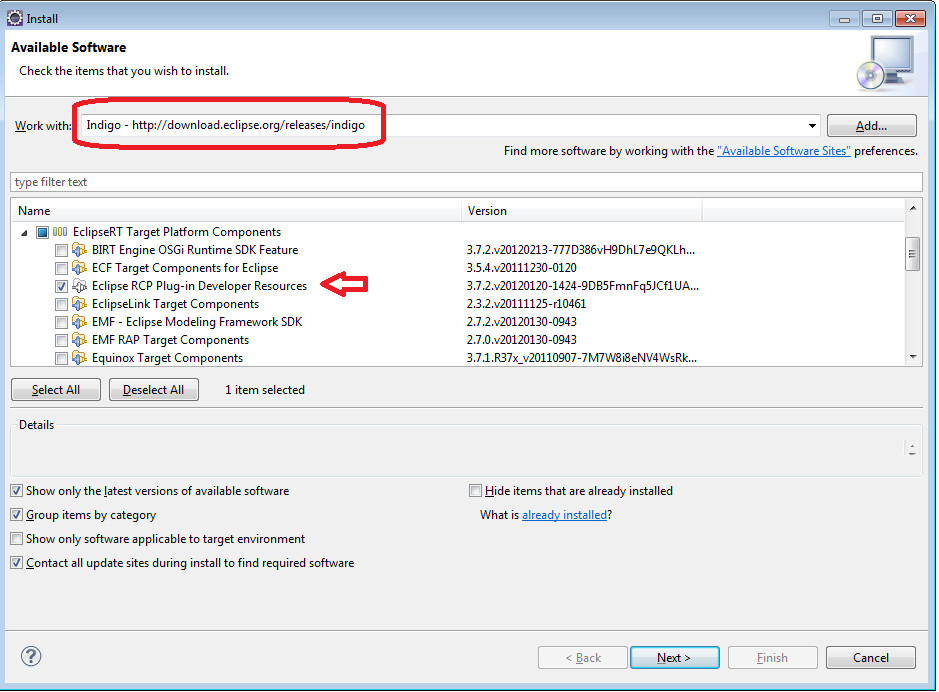
Task: Maximize the Install window
Action: (x=877, y=19)
